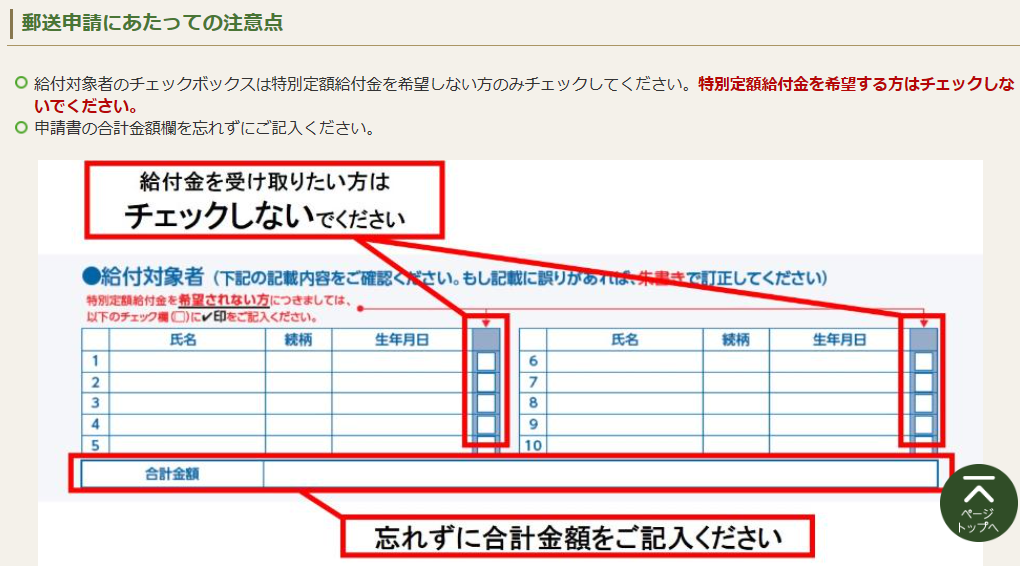Click the 忘れずに合計金額をご記入ください callout

click(578, 537)
